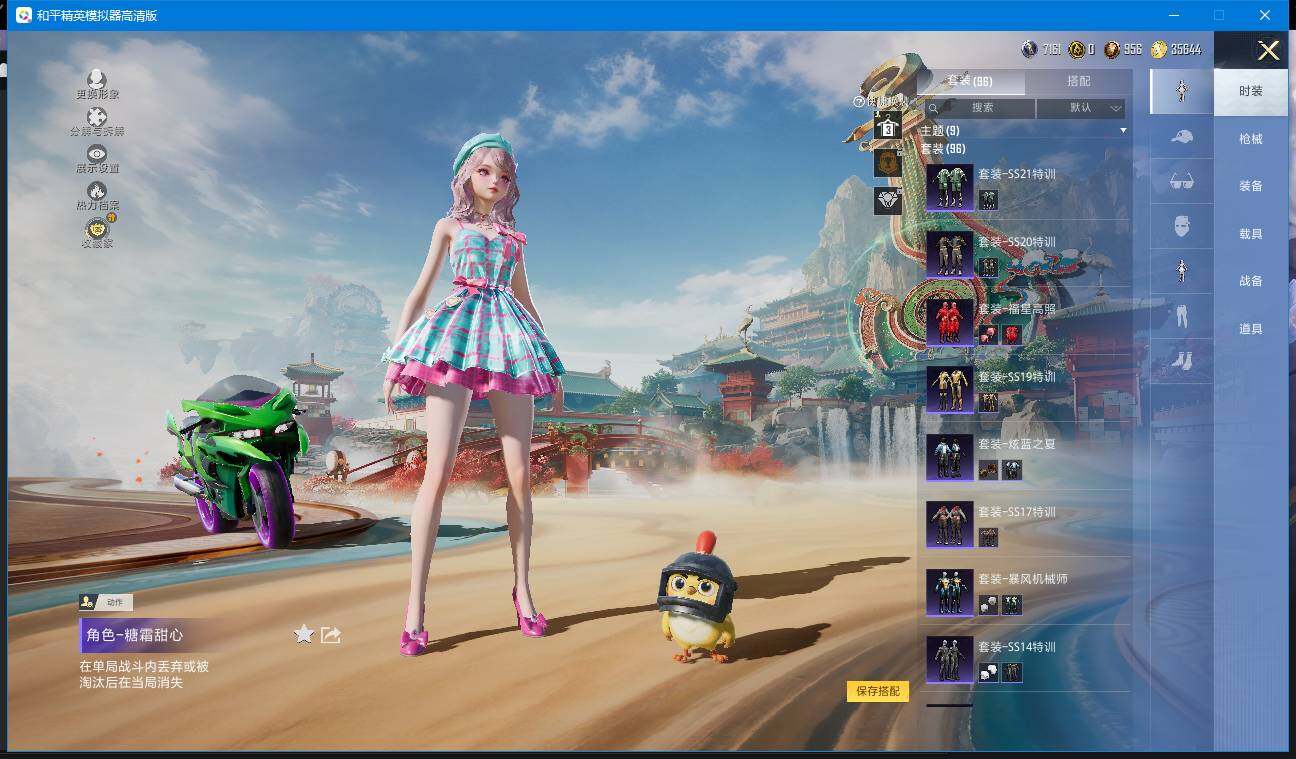Viewport: 1296px width, 759px height.
Task: Click the emulator app icon in title bar
Action: [x=23, y=15]
